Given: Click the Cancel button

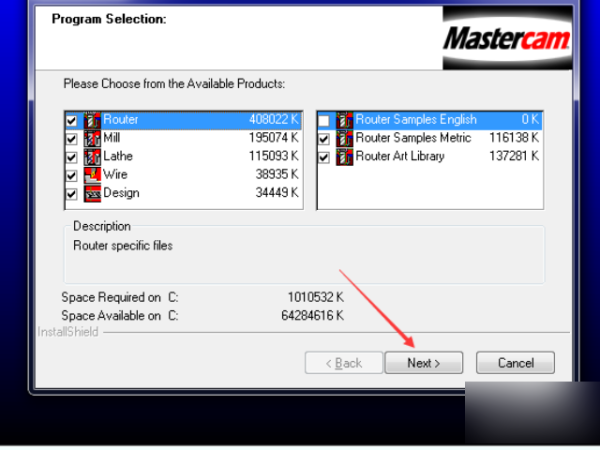Looking at the screenshot, I should [515, 363].
